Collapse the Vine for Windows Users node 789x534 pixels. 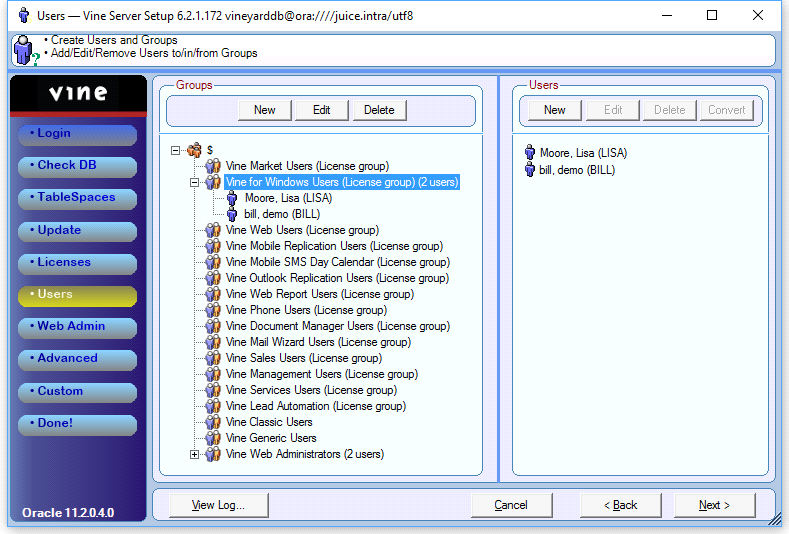[194, 182]
